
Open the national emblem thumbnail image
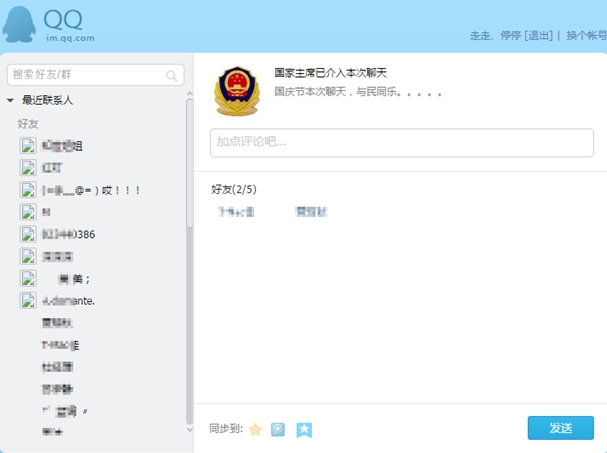[237, 91]
